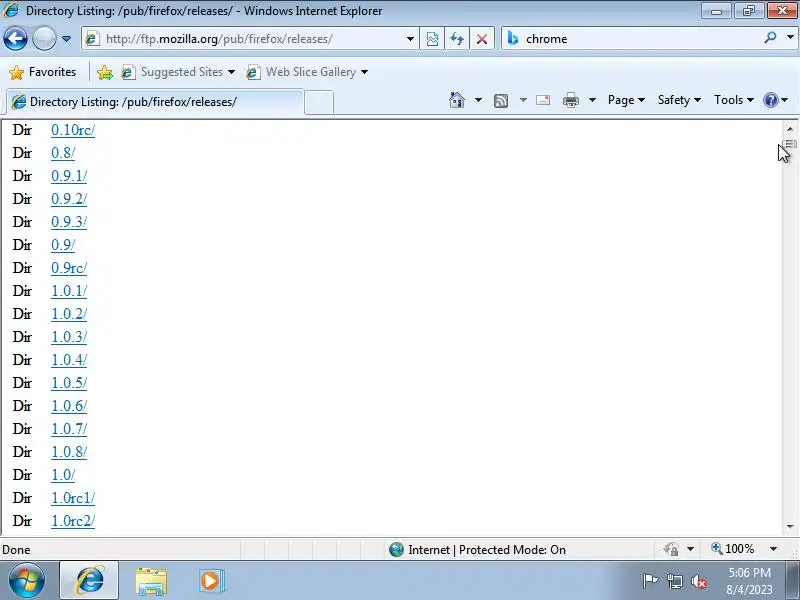Click the red Stop loading icon

(x=481, y=39)
